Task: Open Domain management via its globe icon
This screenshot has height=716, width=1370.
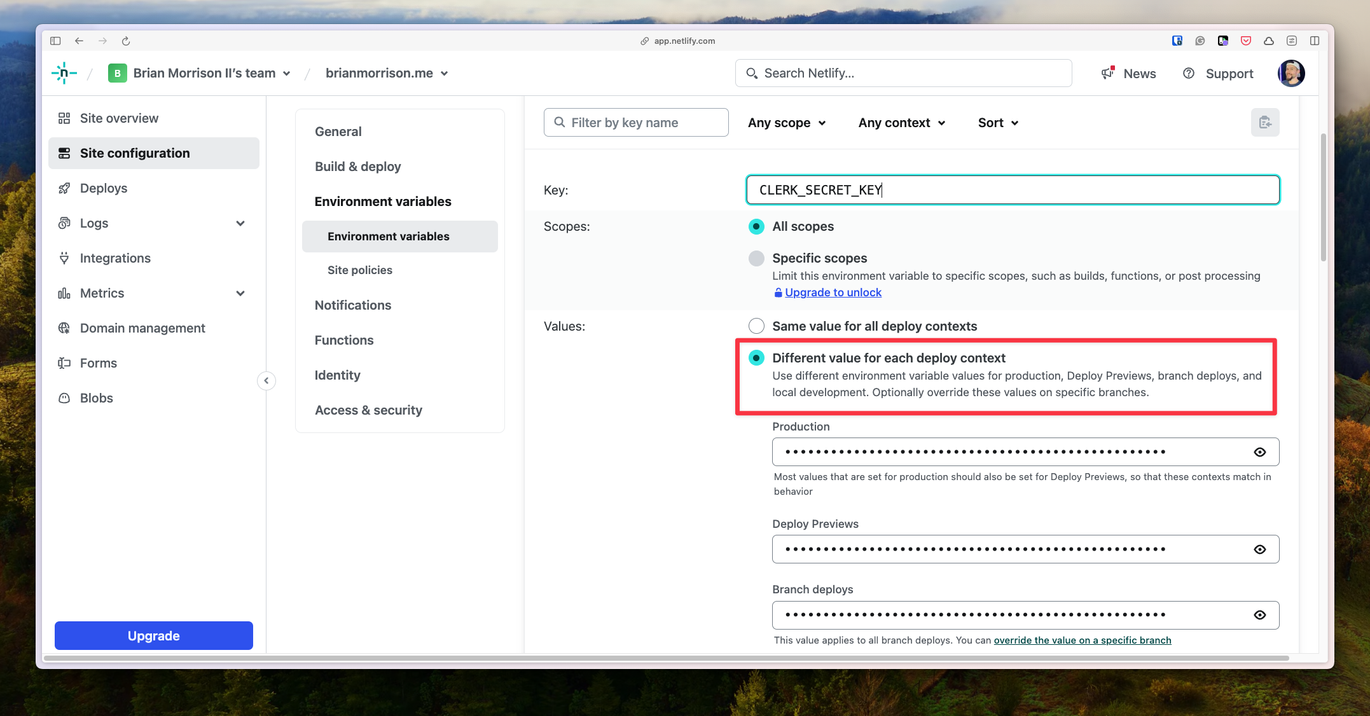Action: [x=64, y=328]
